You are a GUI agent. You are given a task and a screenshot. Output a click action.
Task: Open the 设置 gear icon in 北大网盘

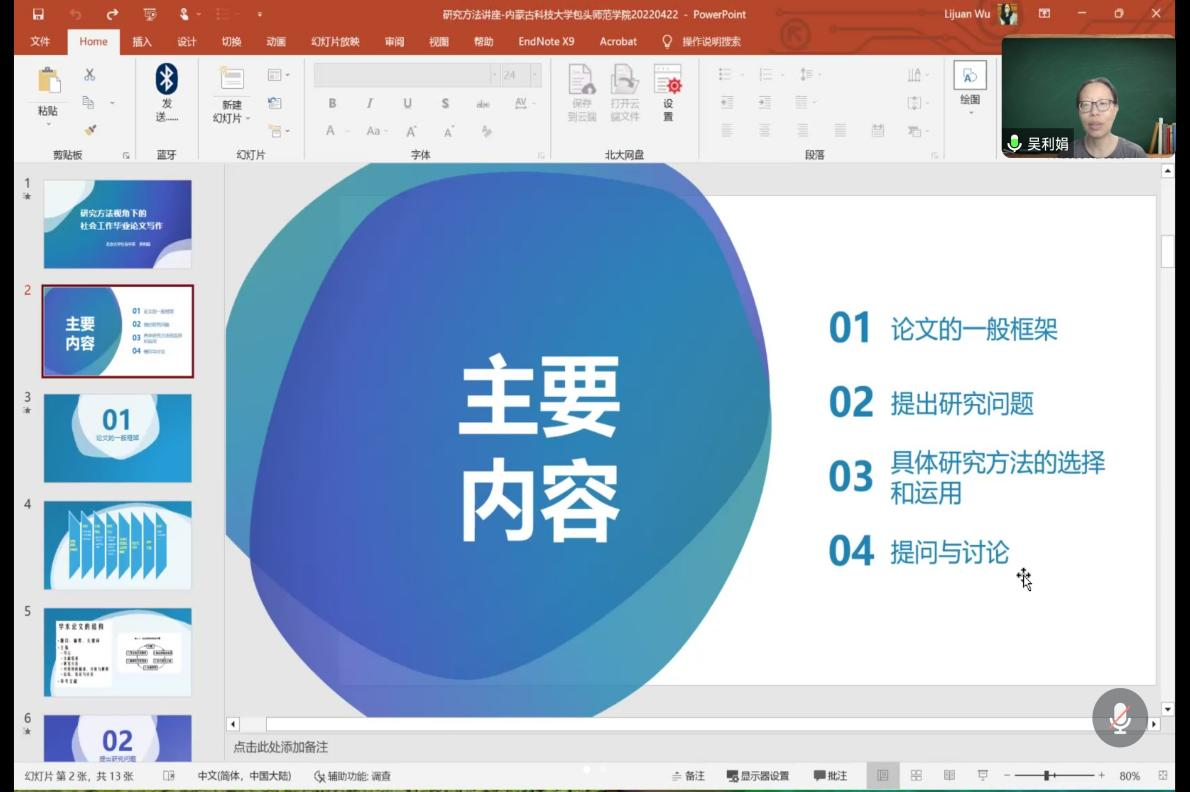[667, 81]
